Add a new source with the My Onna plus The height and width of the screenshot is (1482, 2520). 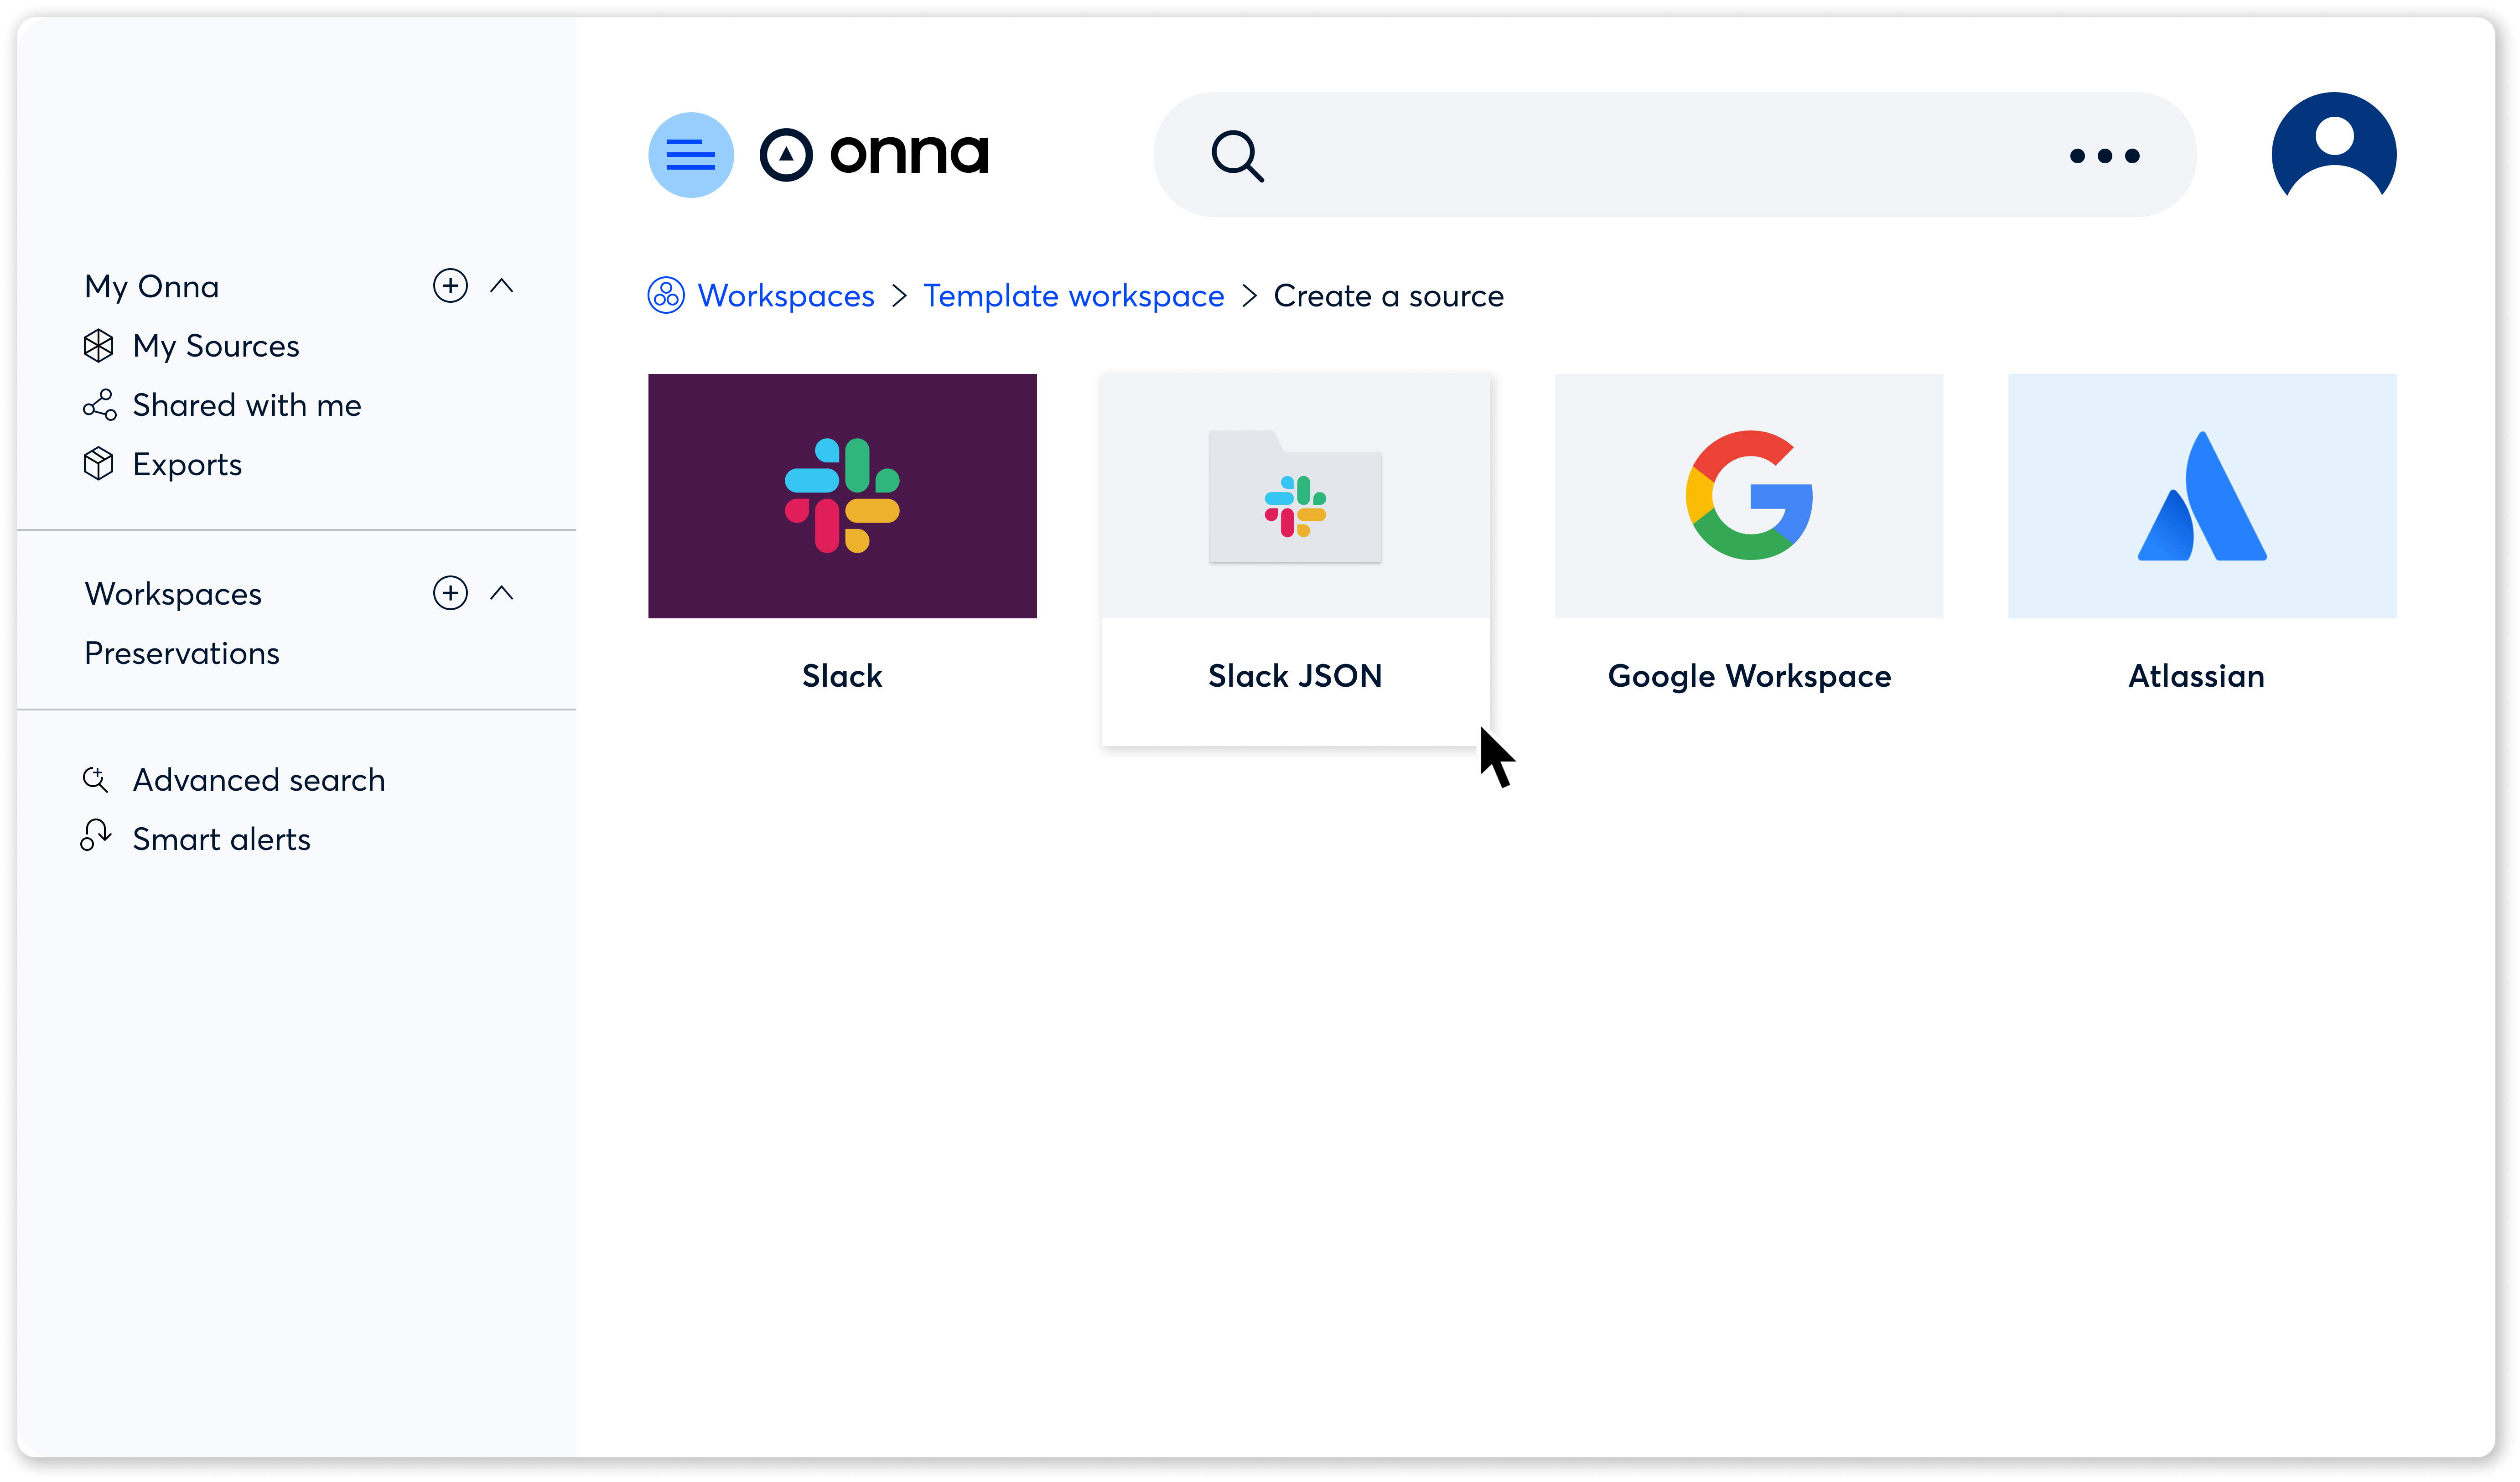click(x=450, y=285)
